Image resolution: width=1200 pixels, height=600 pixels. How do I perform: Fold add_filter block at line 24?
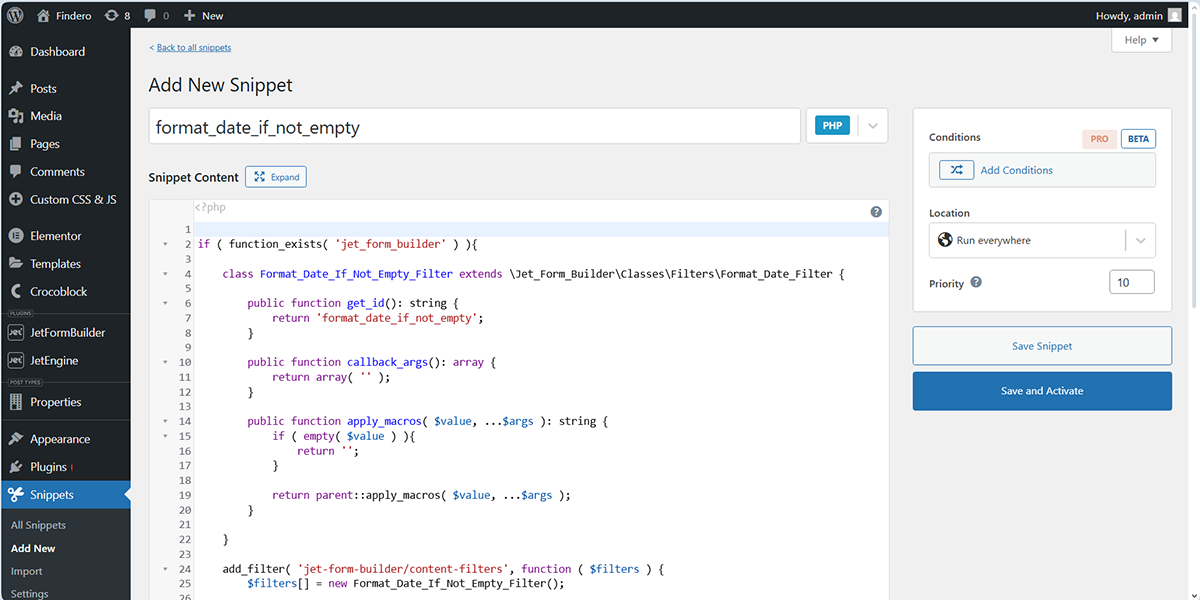click(x=165, y=569)
